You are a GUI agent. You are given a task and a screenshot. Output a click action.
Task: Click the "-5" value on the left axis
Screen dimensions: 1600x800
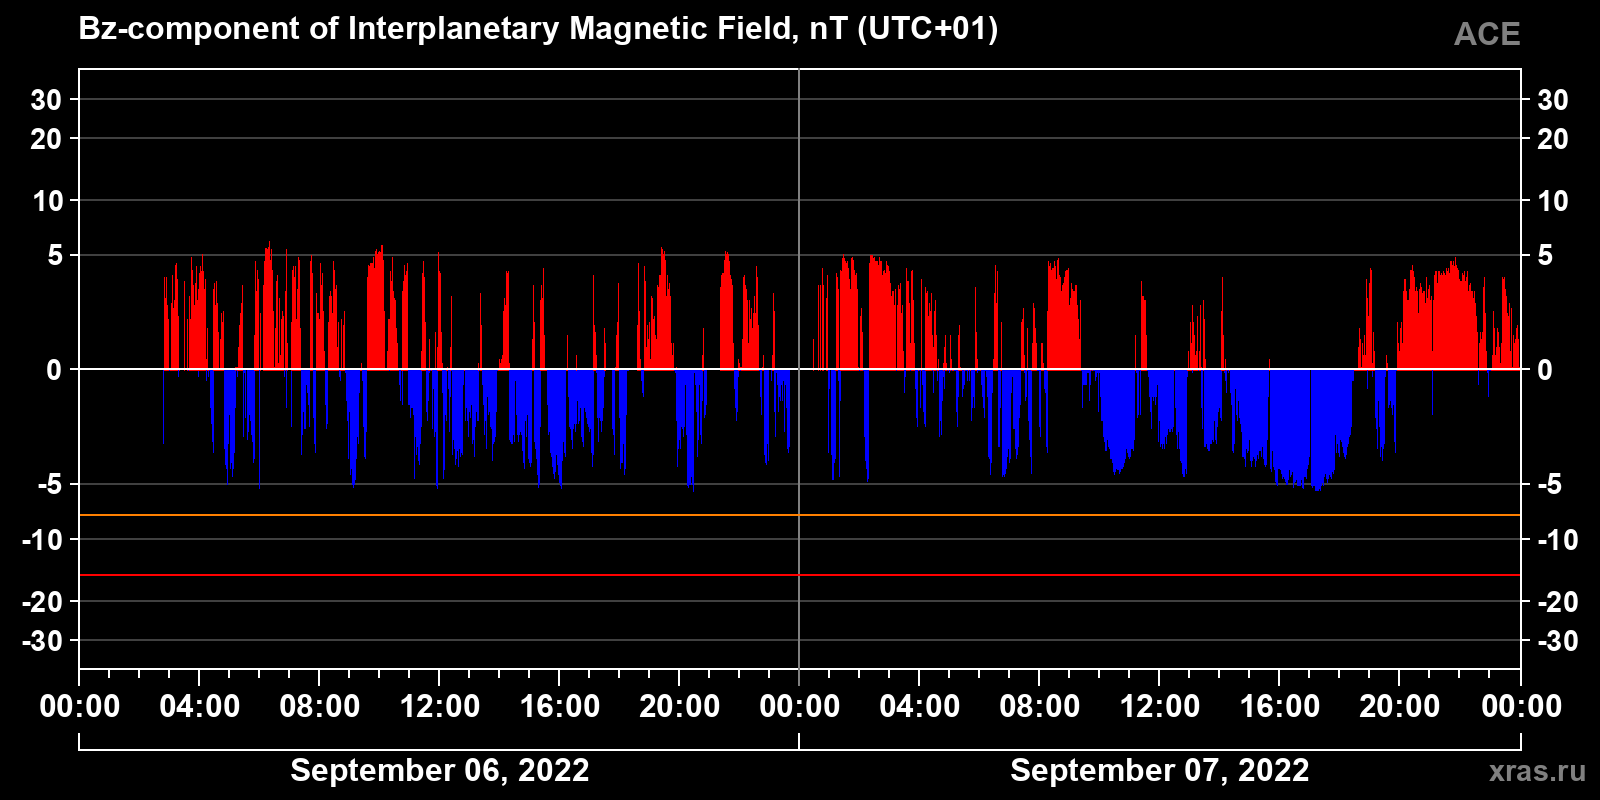pos(50,485)
